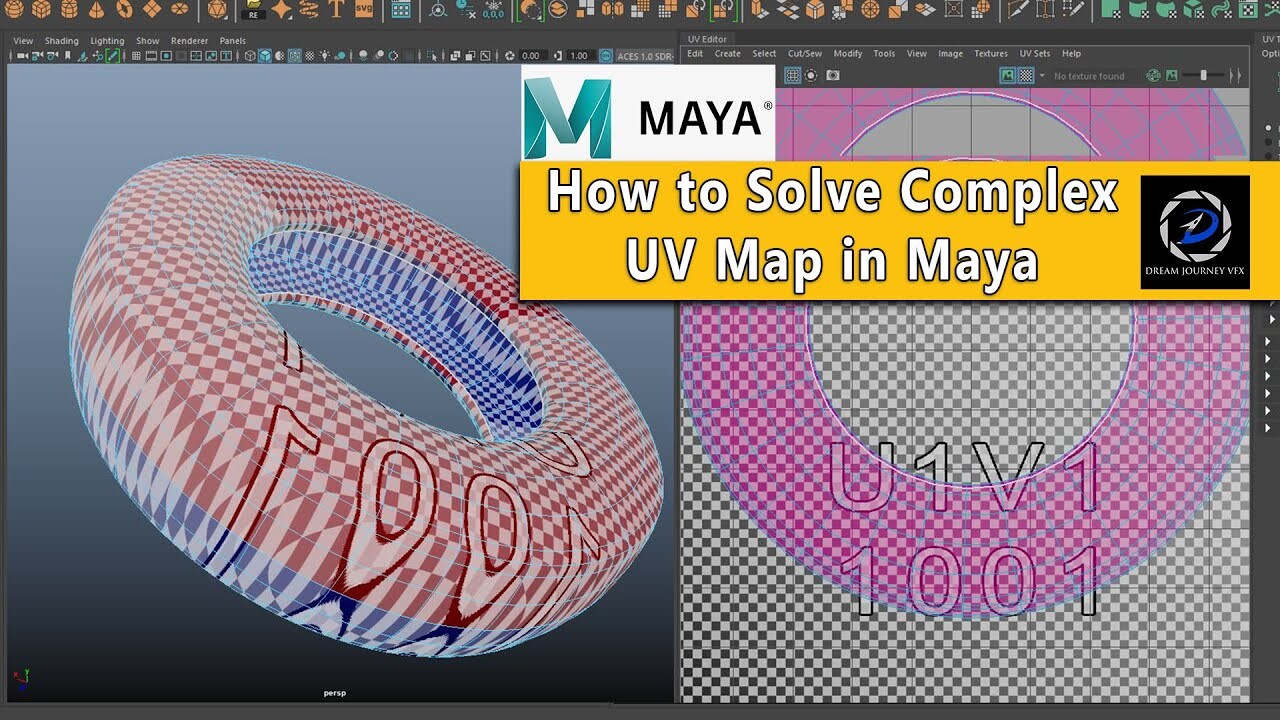The image size is (1280, 720).
Task: Toggle the checker tile display in the UV Editor
Action: coord(1025,75)
